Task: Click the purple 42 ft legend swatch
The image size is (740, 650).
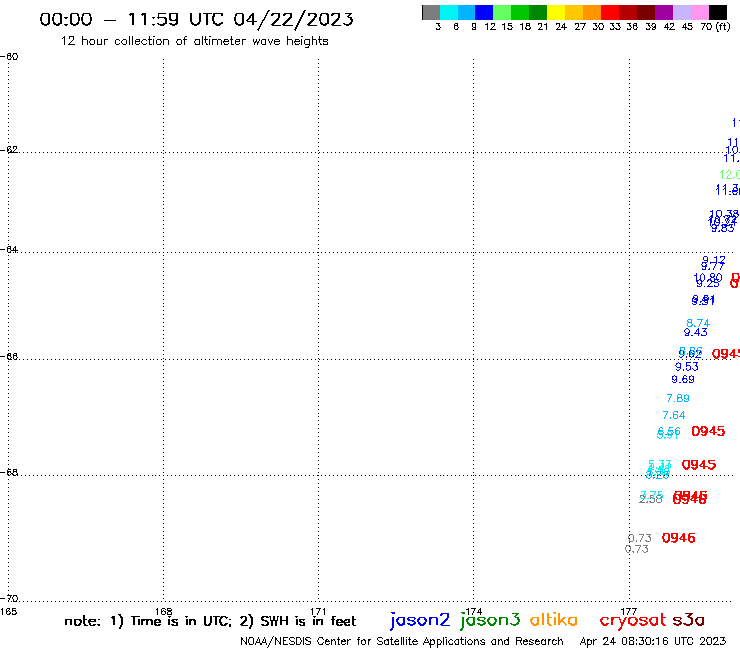Action: (x=664, y=12)
